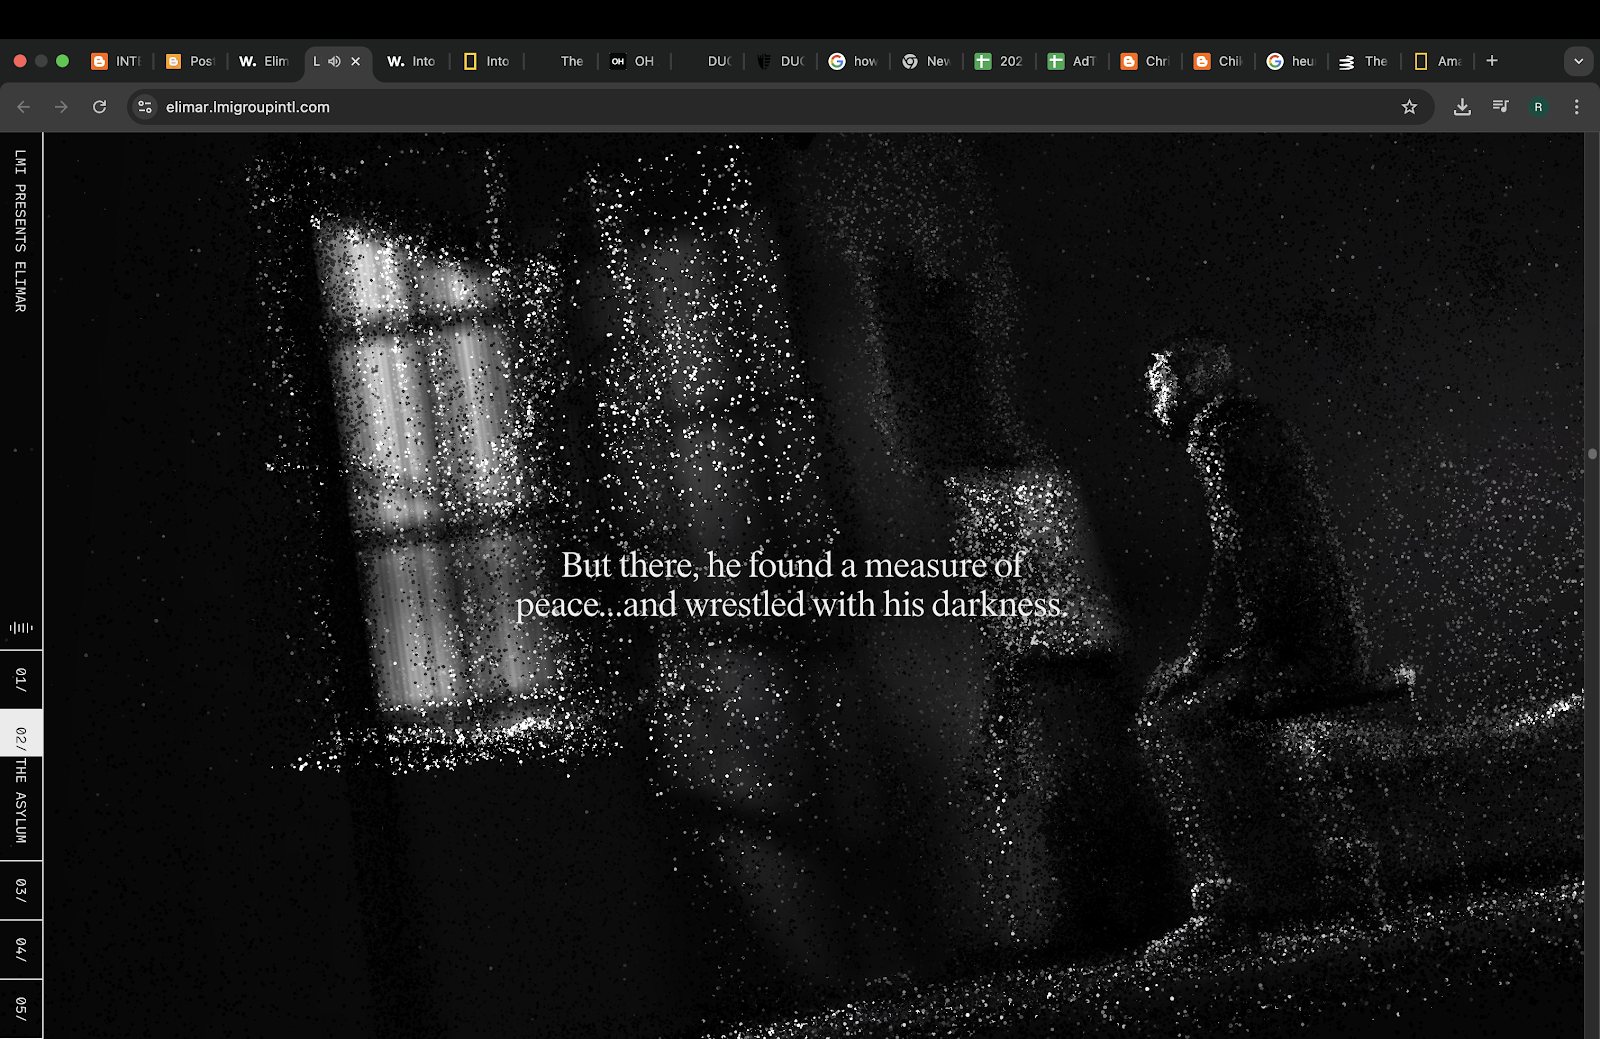1600x1039 pixels.
Task: Reload the Elimar page
Action: [x=99, y=107]
